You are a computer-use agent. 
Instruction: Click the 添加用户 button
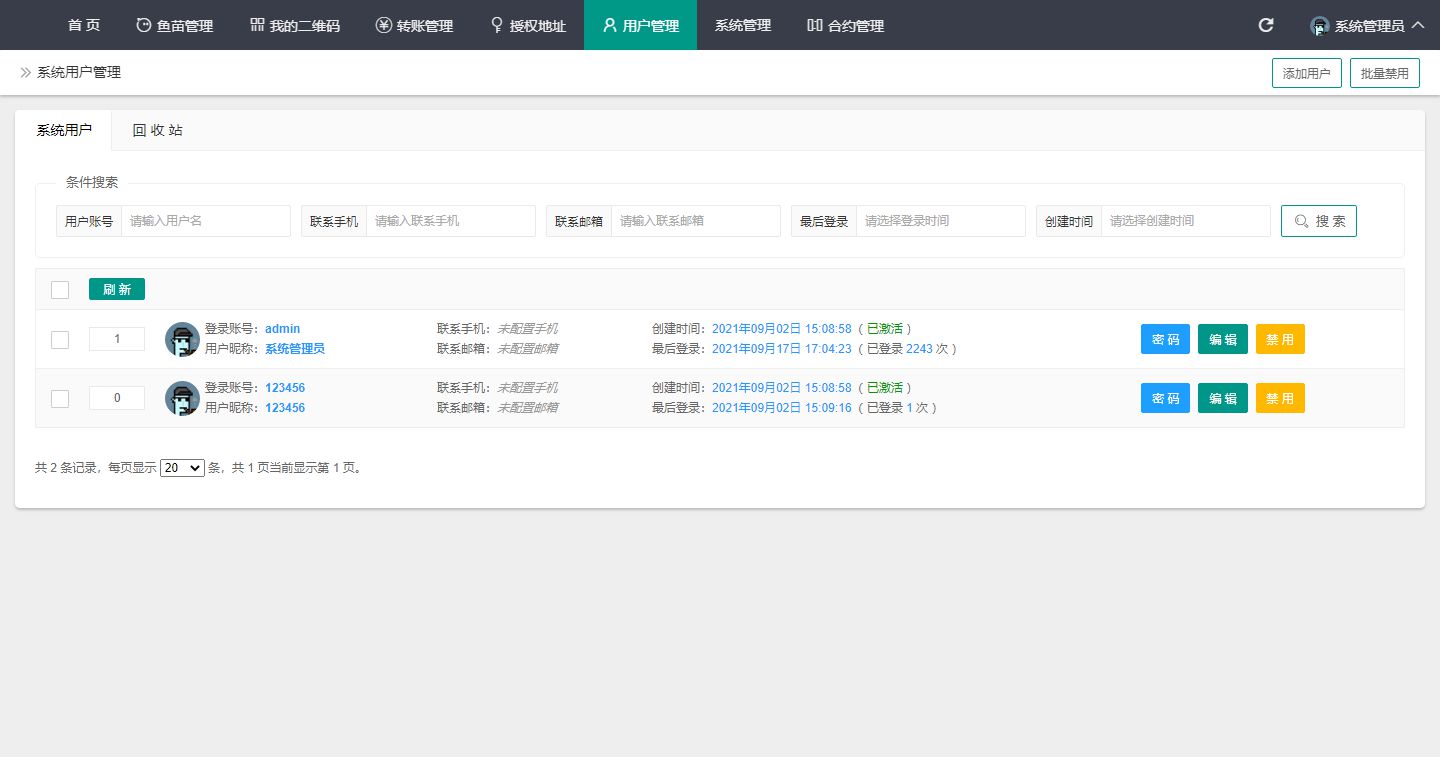(x=1306, y=72)
